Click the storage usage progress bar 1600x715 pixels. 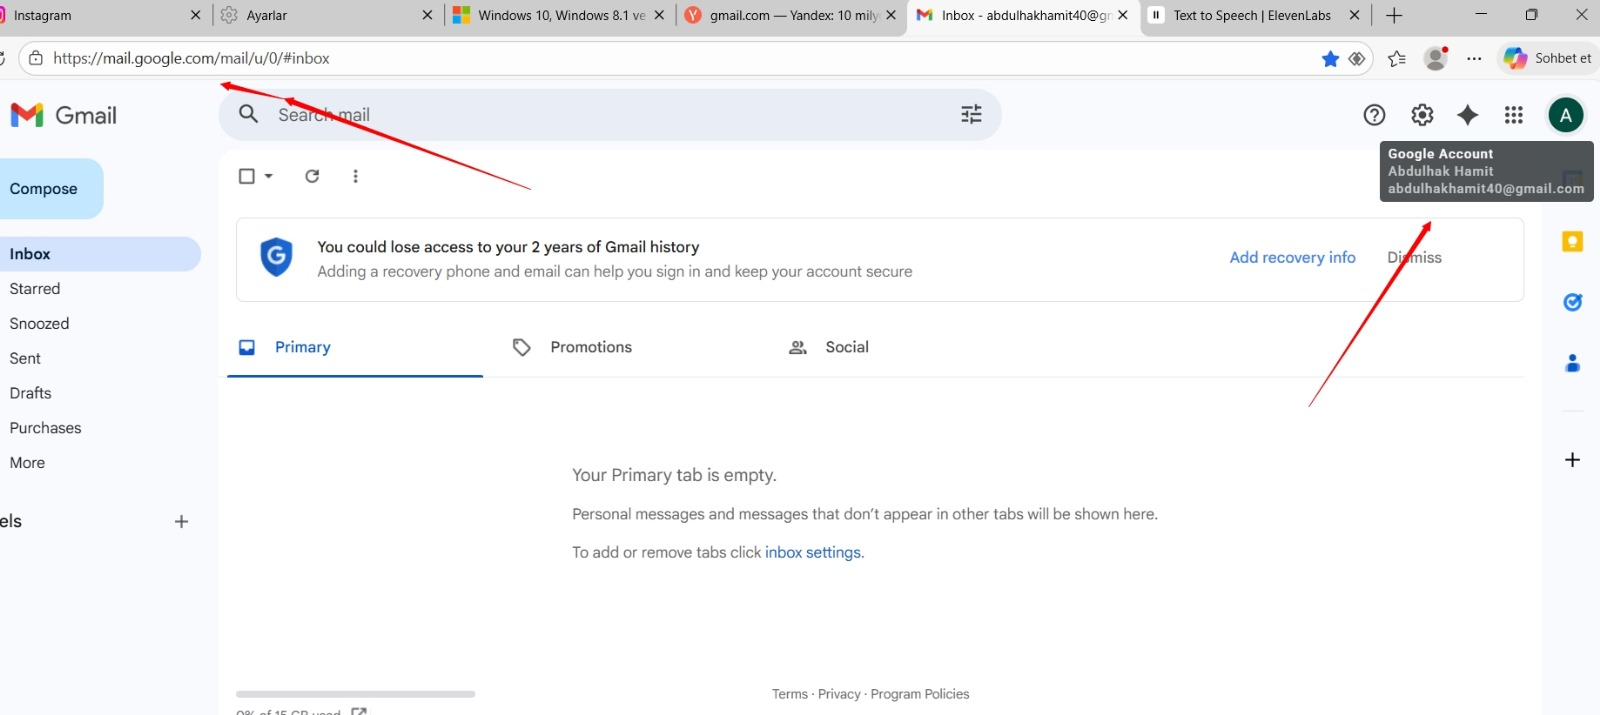tap(355, 694)
